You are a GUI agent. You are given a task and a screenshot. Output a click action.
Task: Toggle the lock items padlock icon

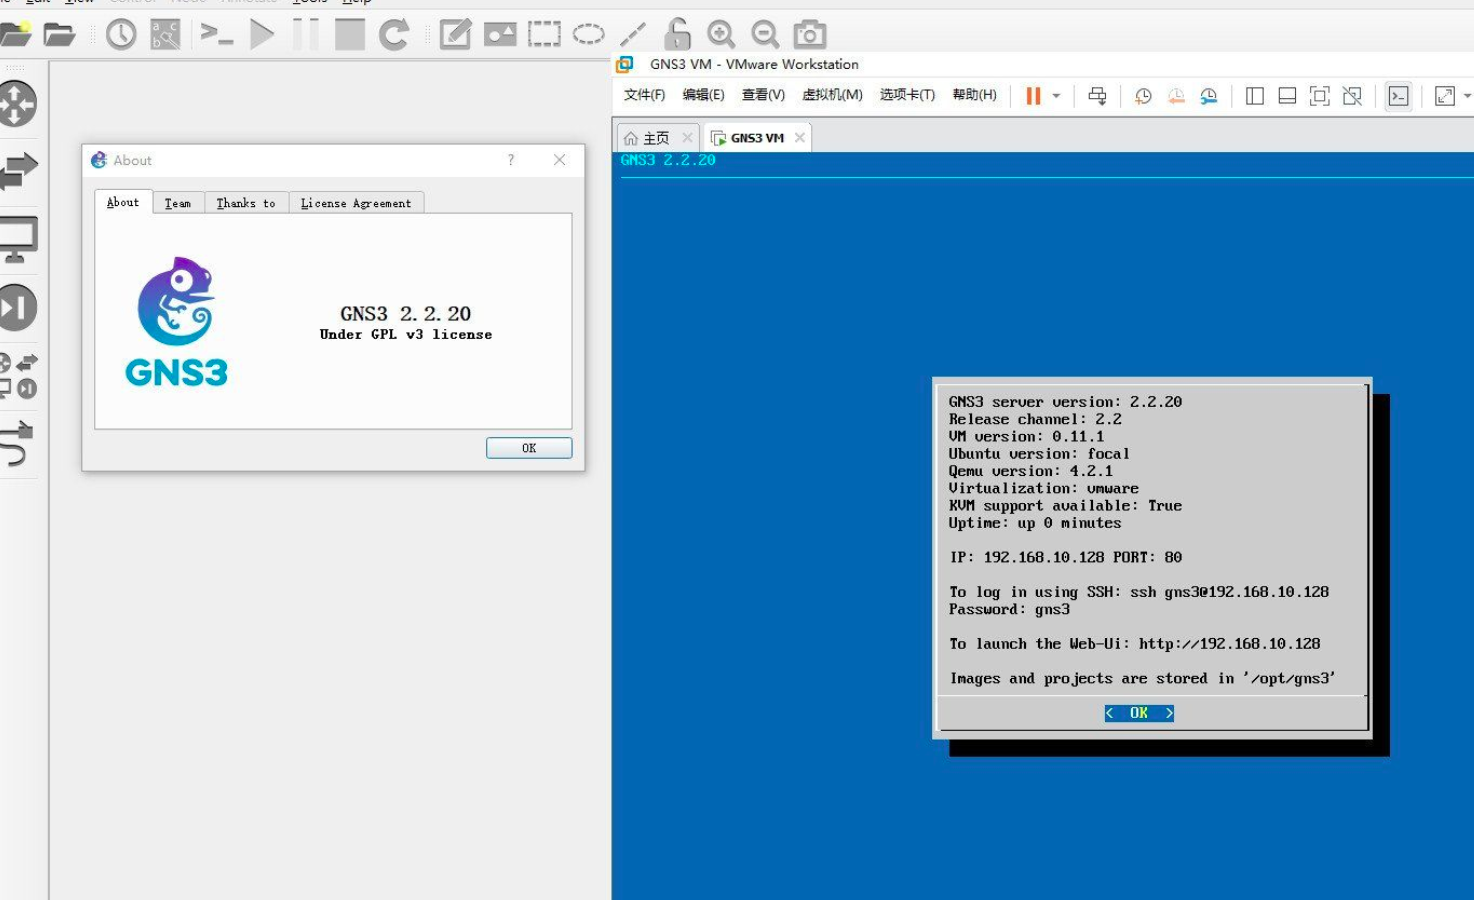[x=677, y=34]
